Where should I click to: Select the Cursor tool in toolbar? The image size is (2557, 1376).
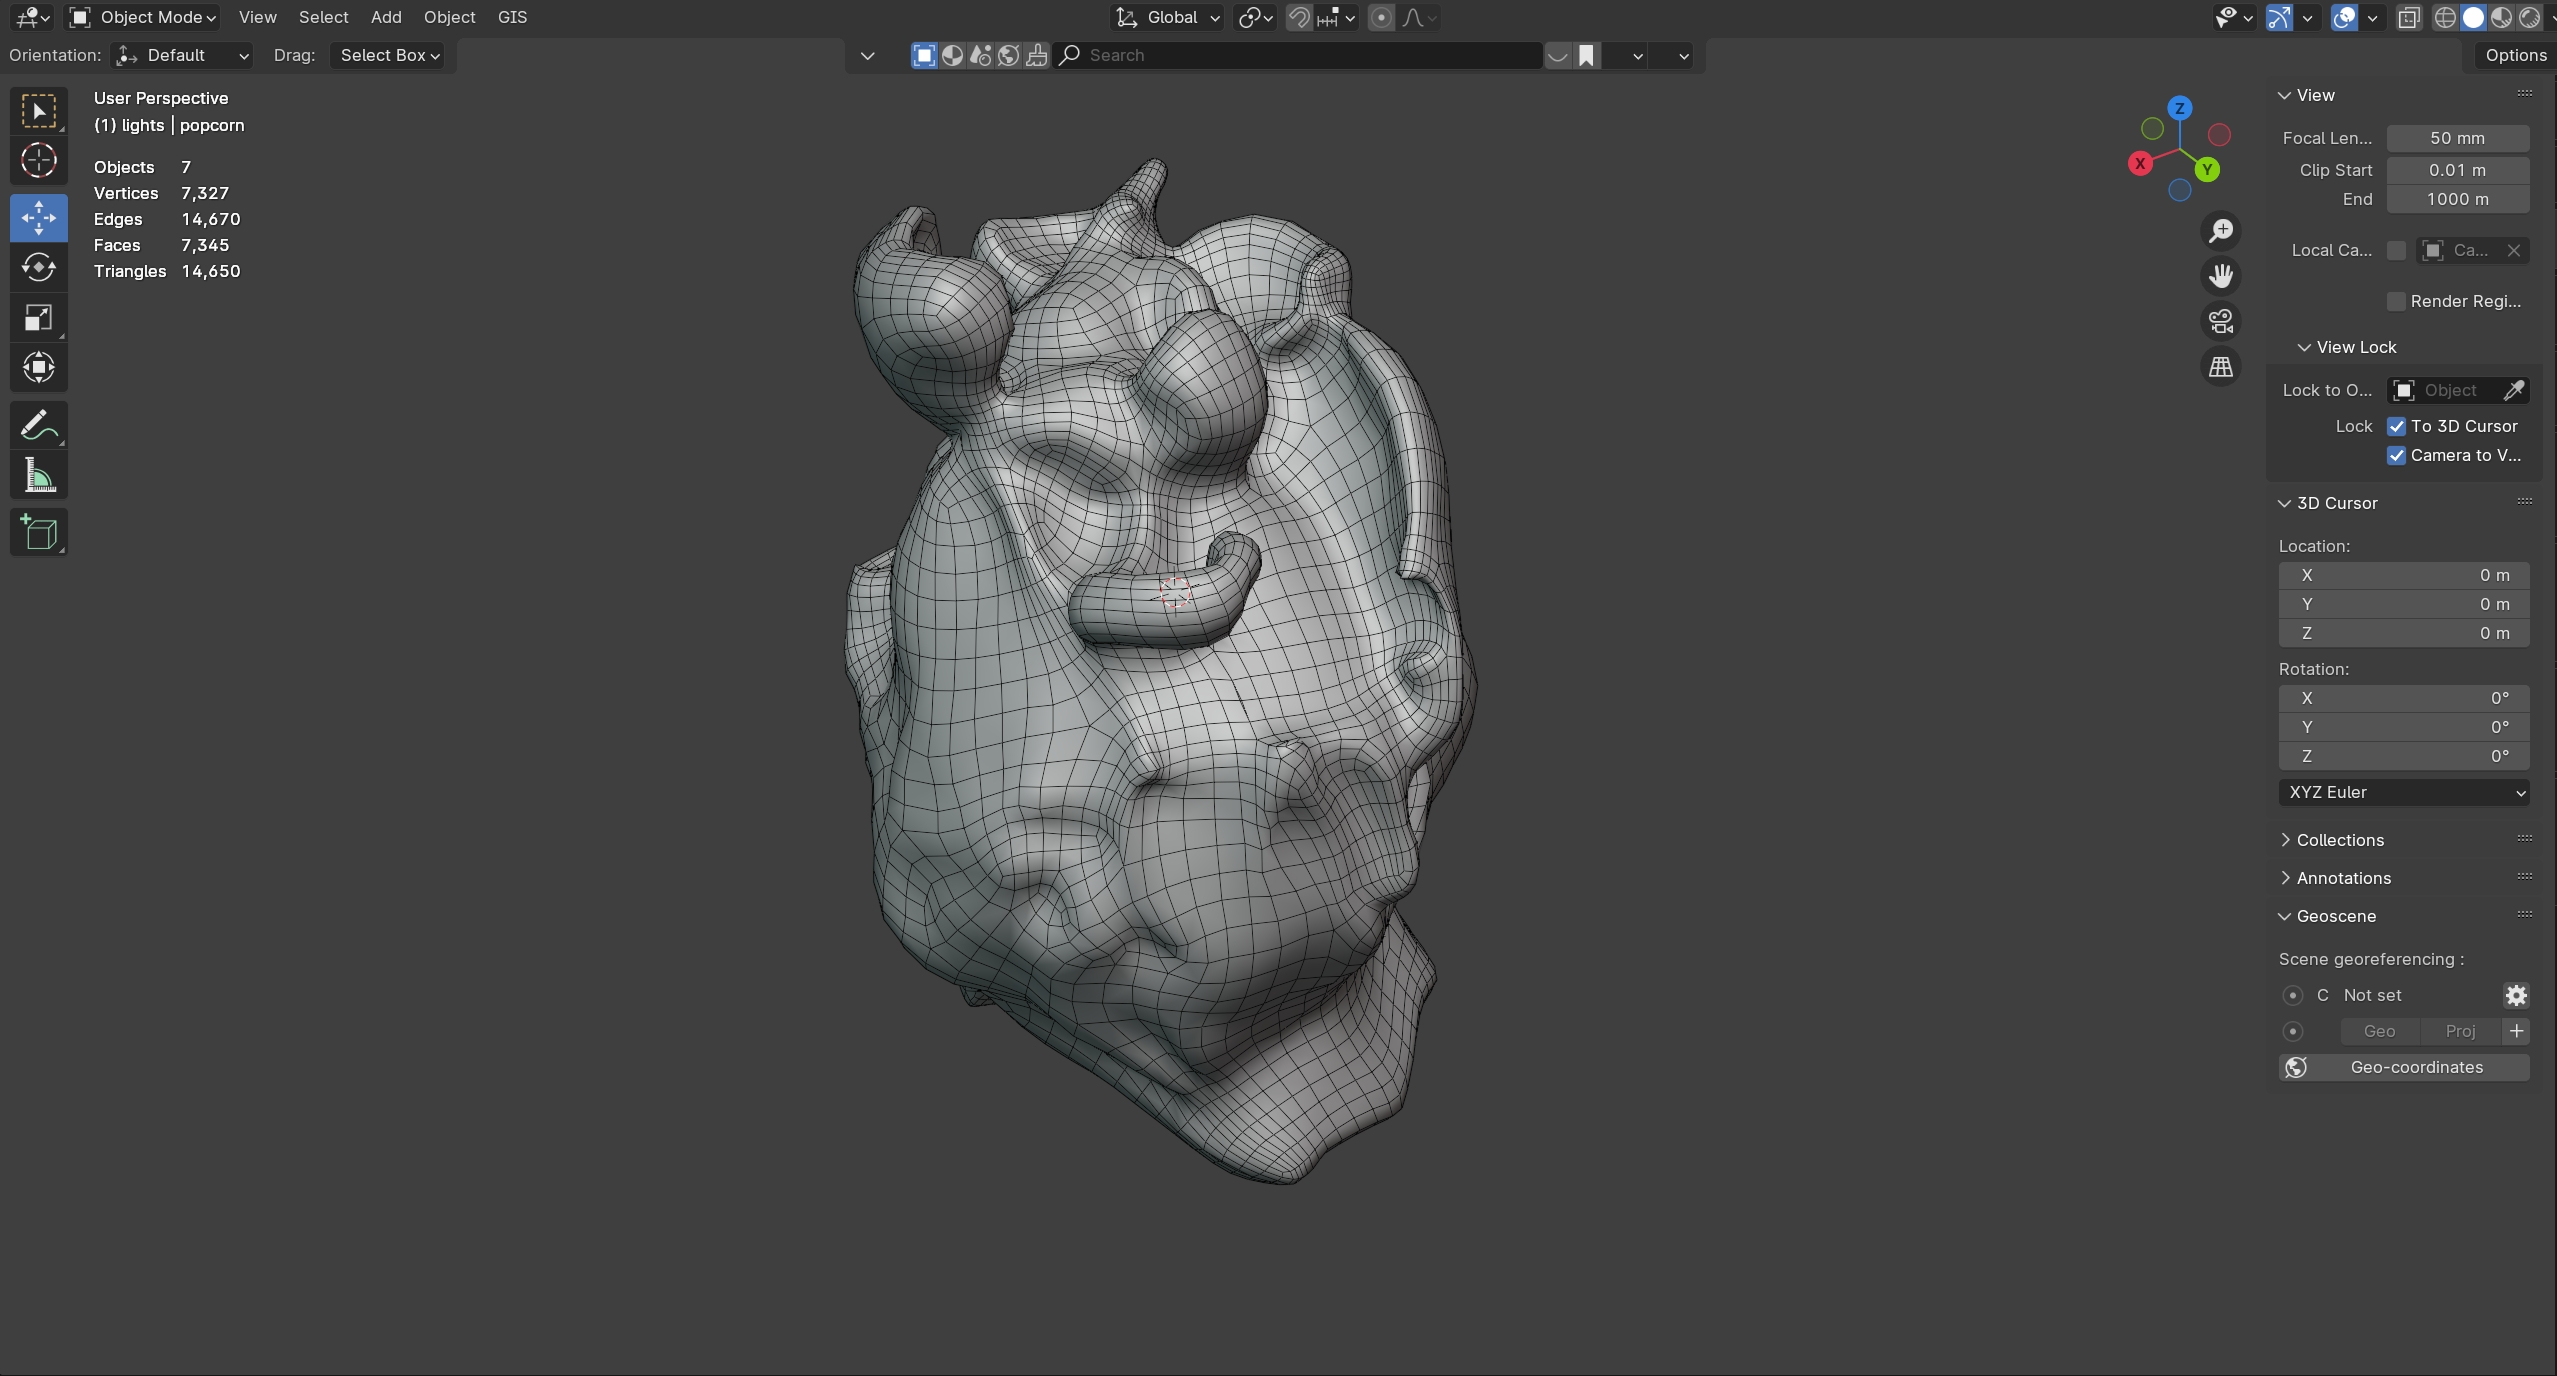coord(38,161)
